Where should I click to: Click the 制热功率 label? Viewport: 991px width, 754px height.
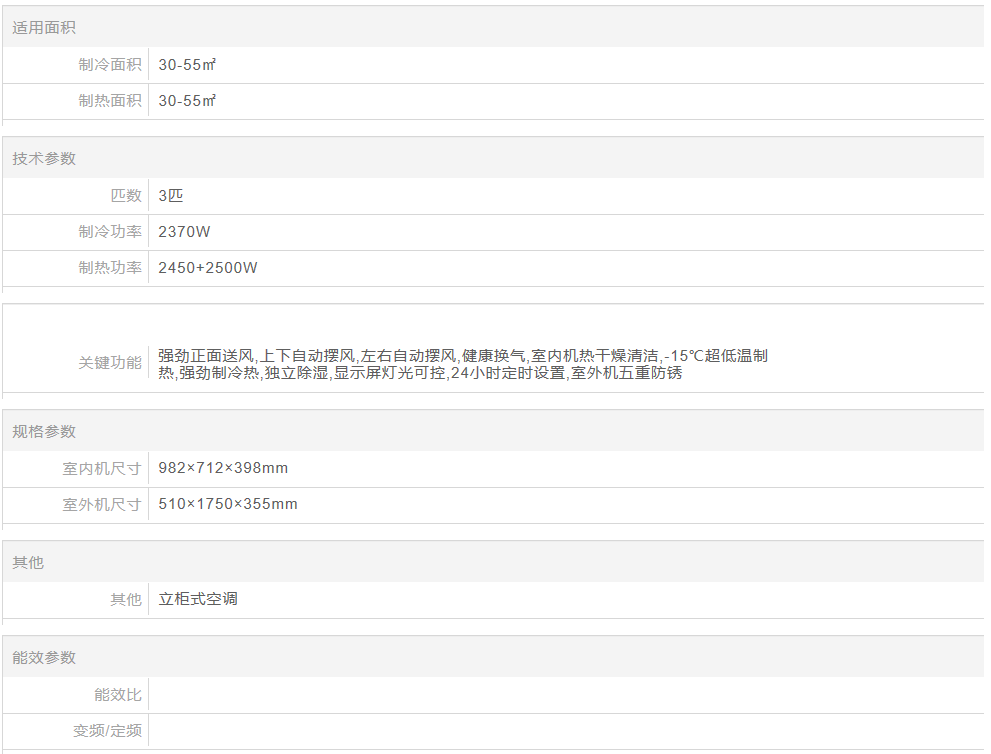click(110, 267)
